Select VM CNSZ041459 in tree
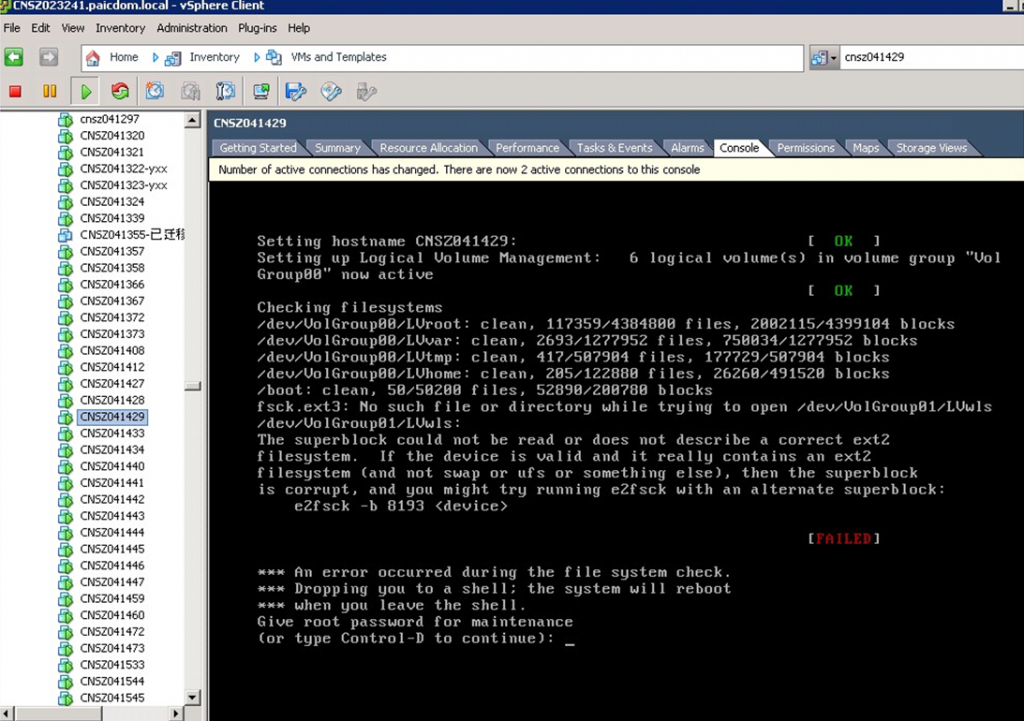Image resolution: width=1024 pixels, height=721 pixels. click(x=112, y=599)
